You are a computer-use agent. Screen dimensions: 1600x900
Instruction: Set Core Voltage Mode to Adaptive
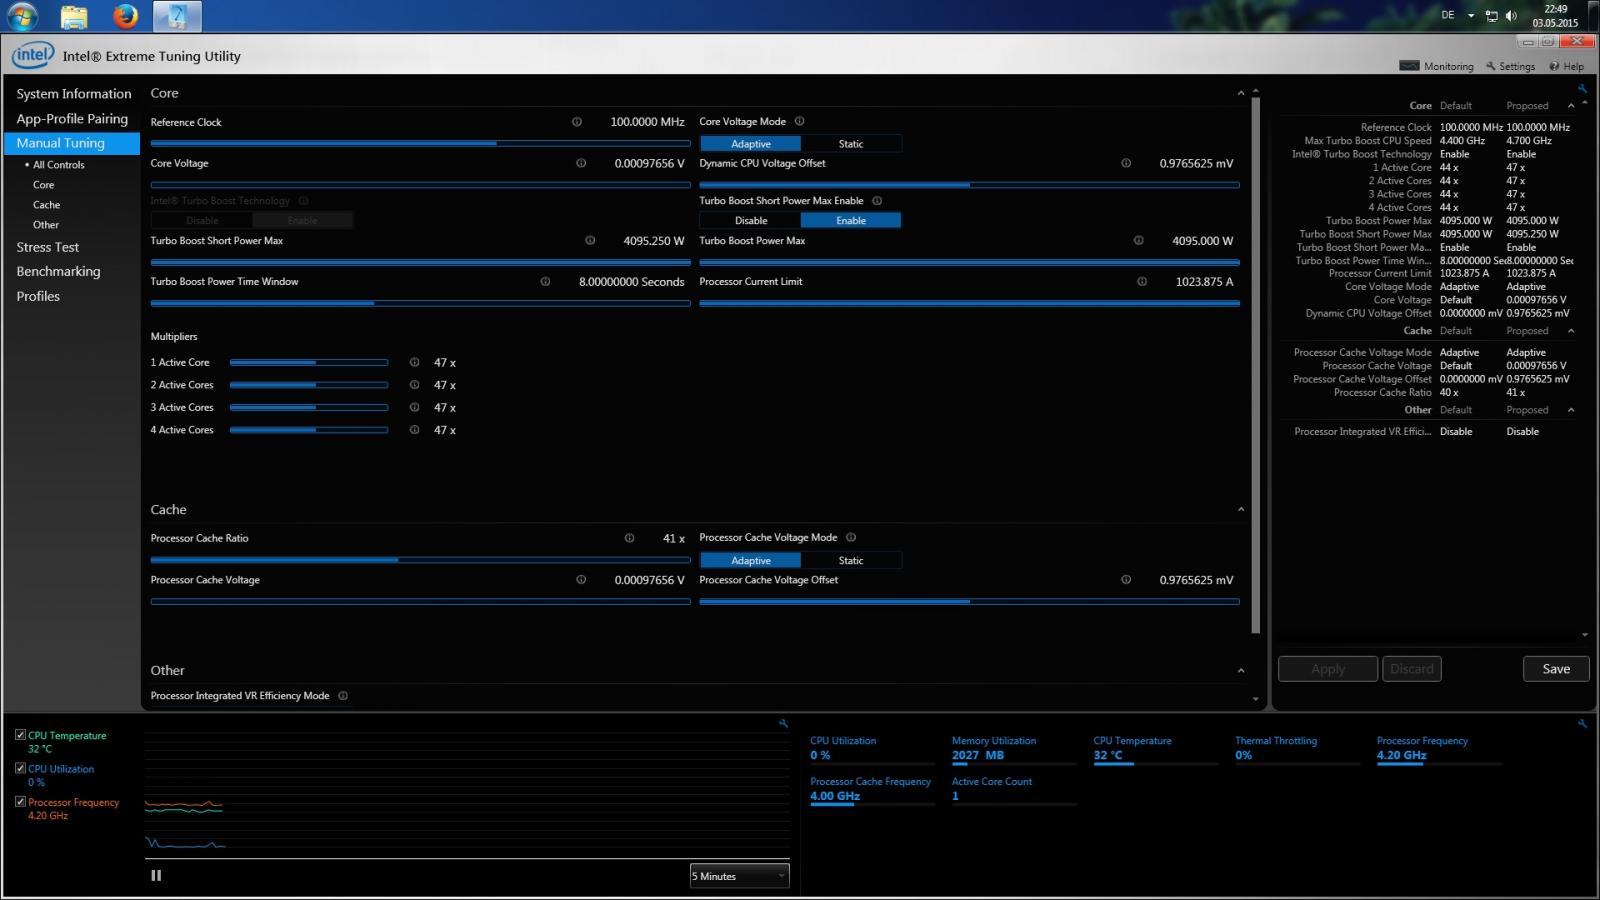pyautogui.click(x=750, y=144)
